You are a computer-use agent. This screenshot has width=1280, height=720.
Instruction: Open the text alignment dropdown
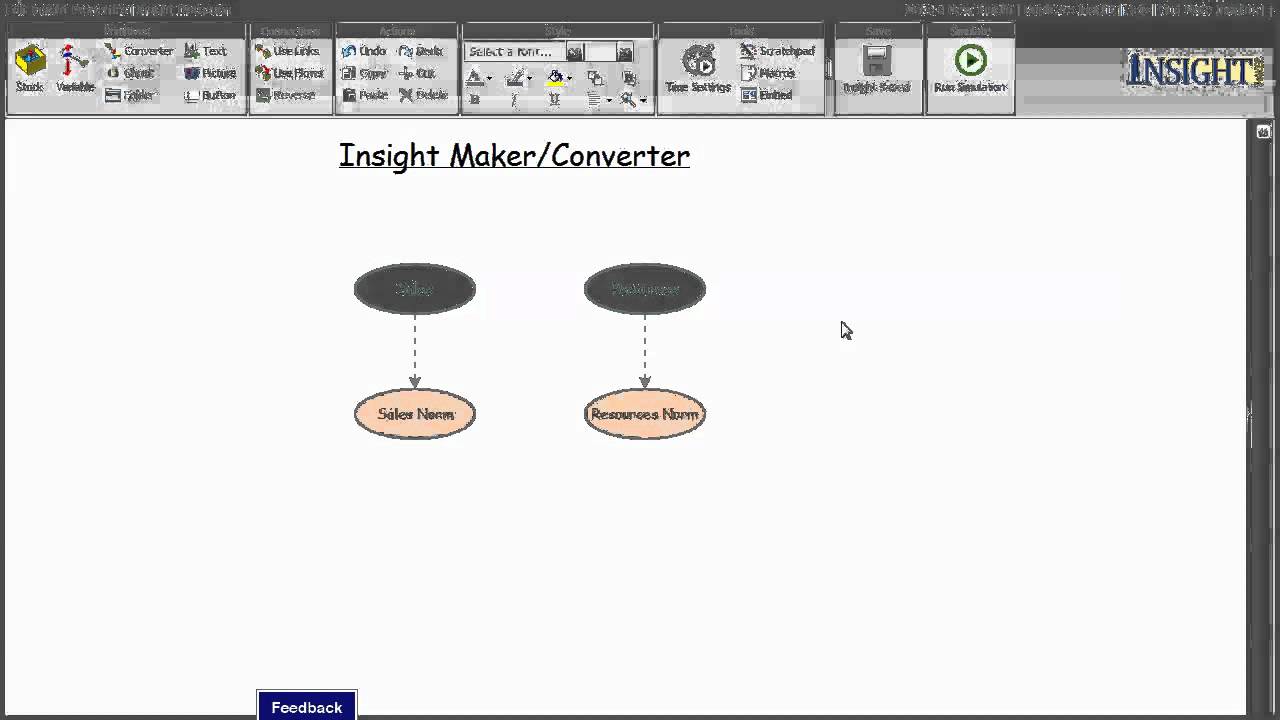(x=599, y=99)
